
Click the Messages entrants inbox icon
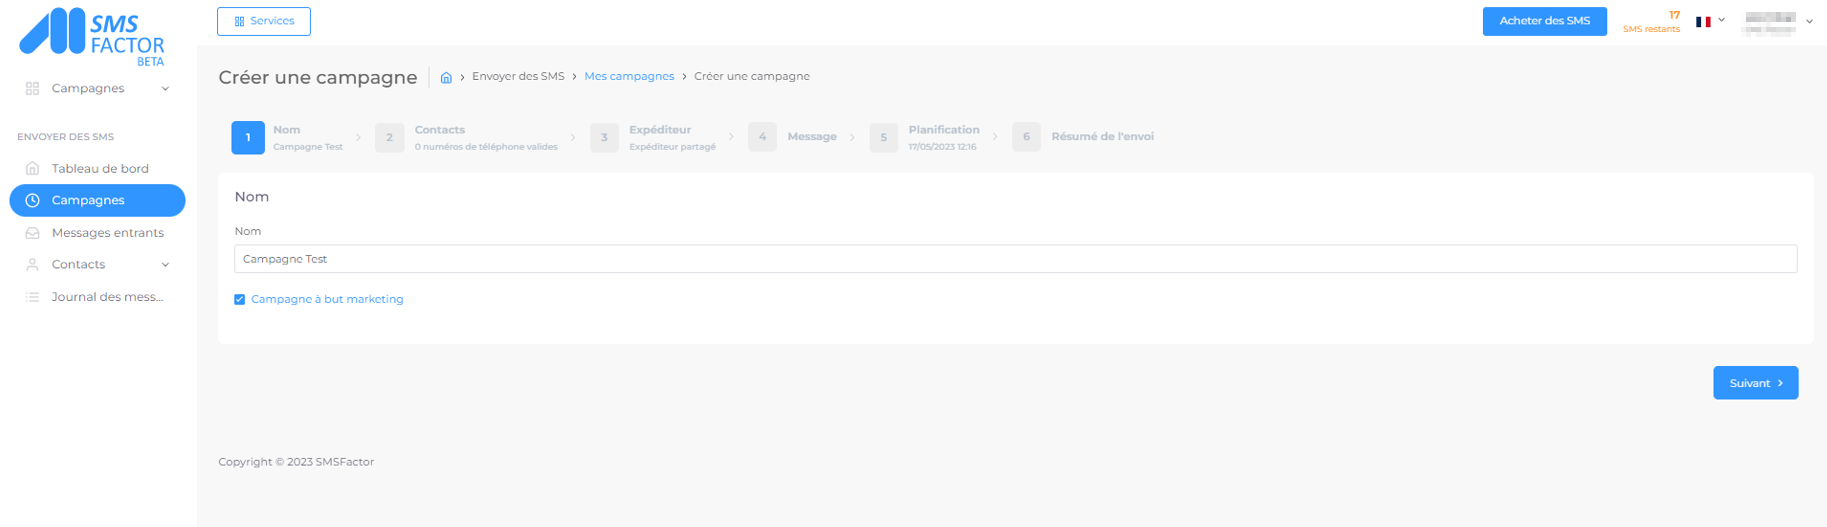click(x=32, y=233)
